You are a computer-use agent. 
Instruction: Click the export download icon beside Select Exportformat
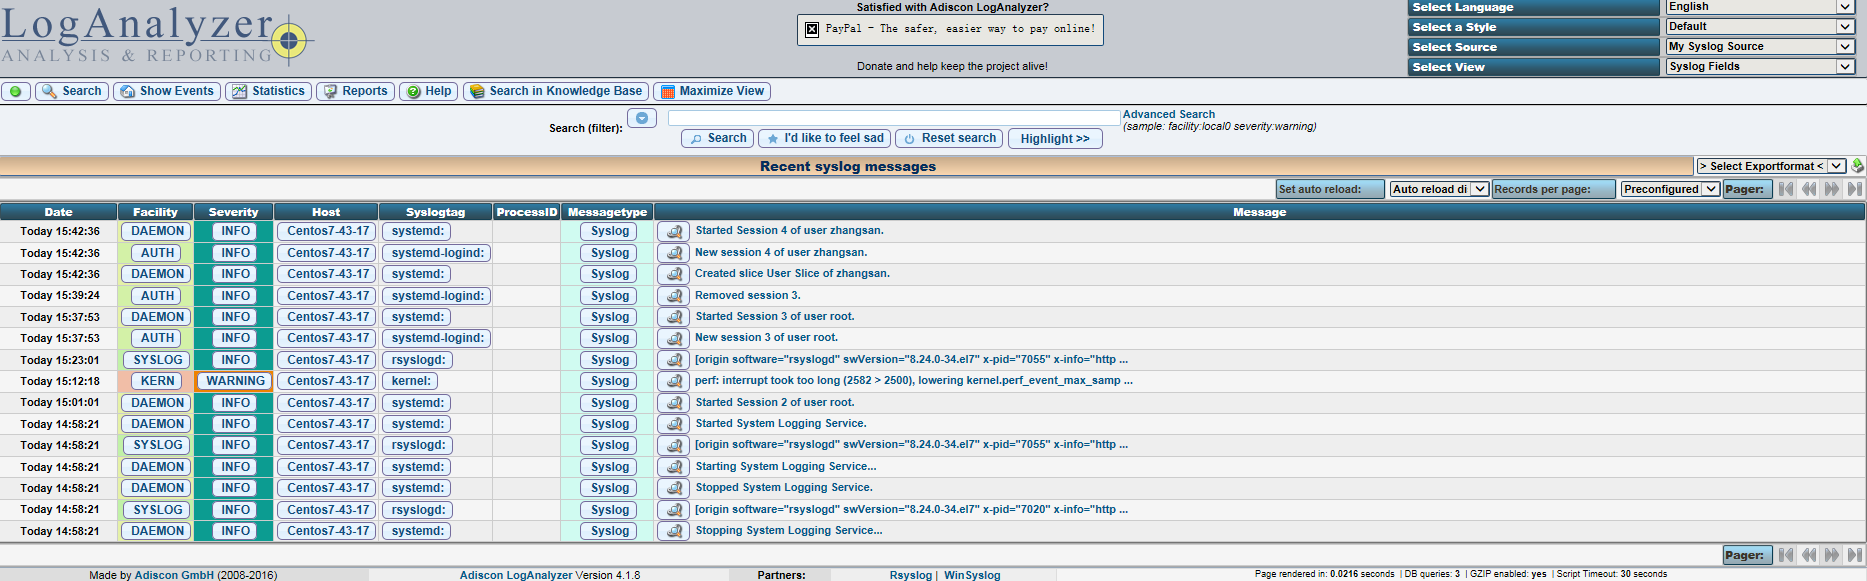(1857, 166)
